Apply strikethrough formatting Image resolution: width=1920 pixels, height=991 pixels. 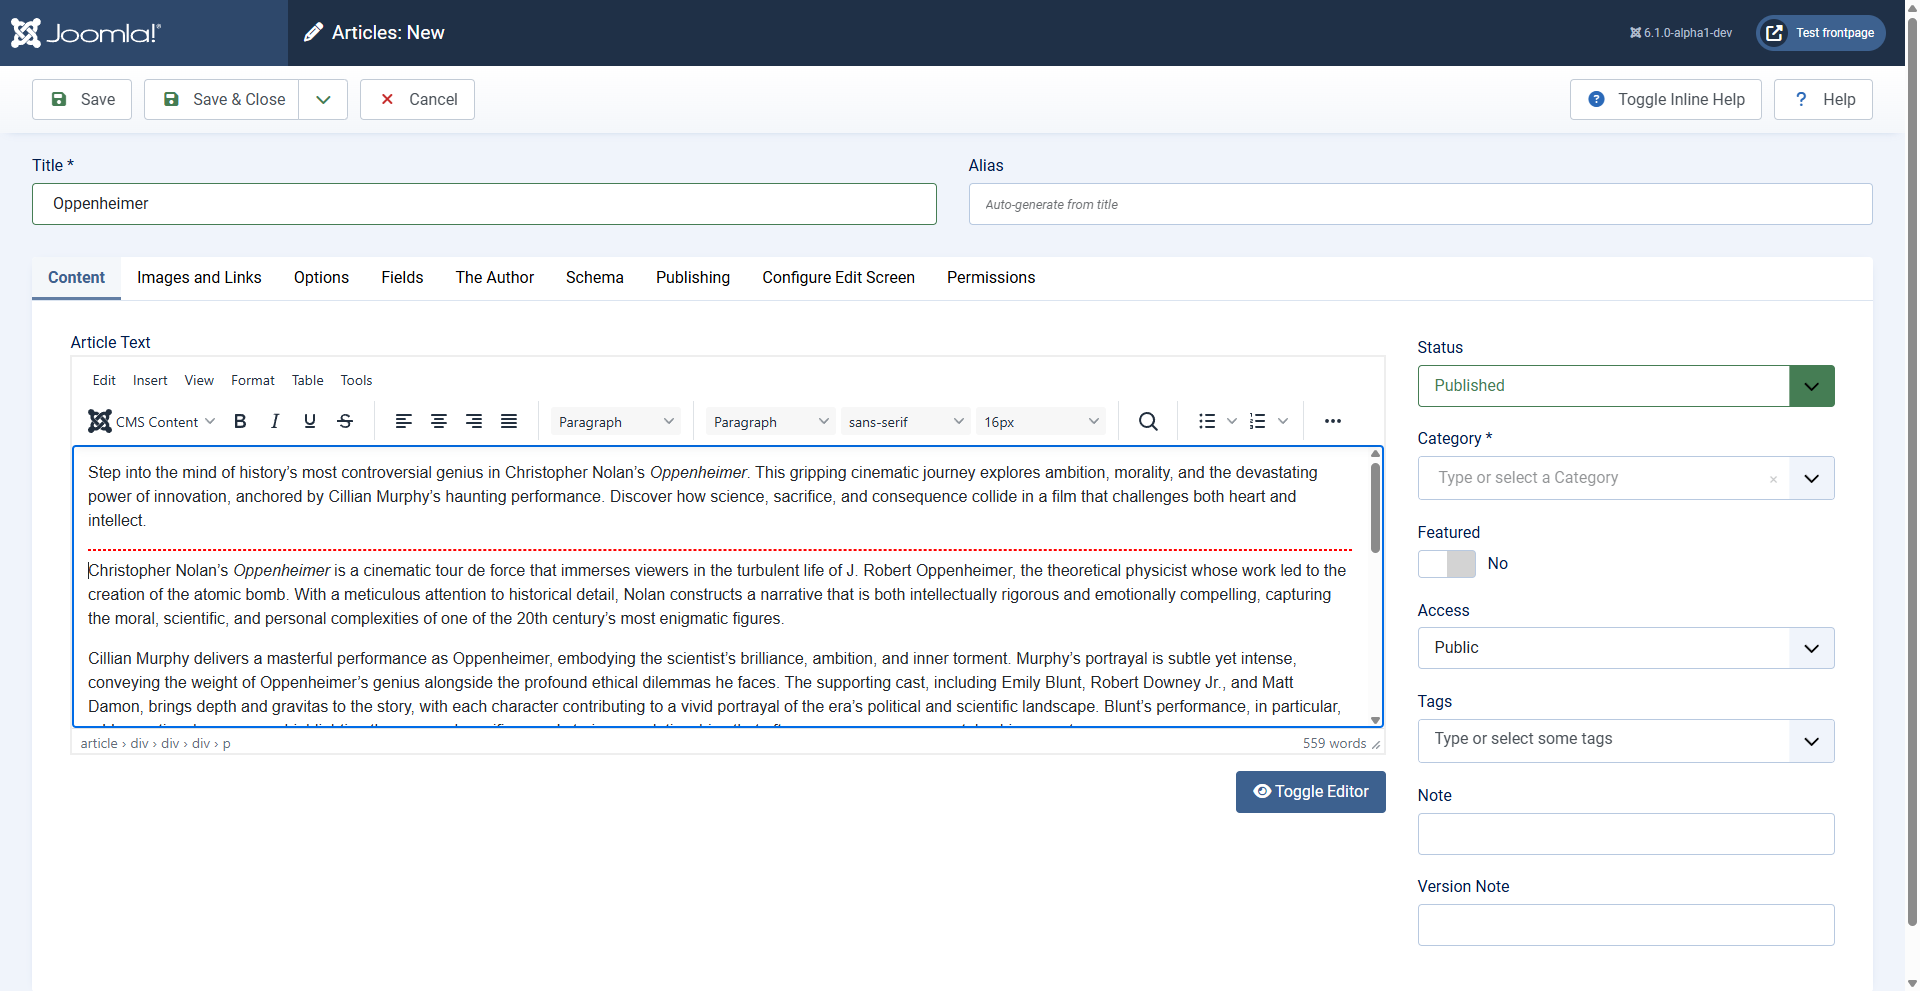coord(344,421)
